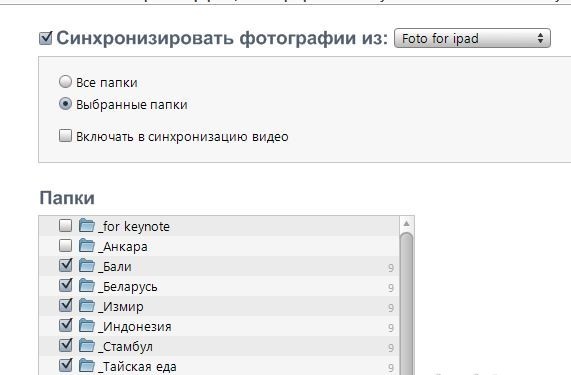The width and height of the screenshot is (571, 375).
Task: Uncheck the _Измир folder checkbox
Action: 66,305
